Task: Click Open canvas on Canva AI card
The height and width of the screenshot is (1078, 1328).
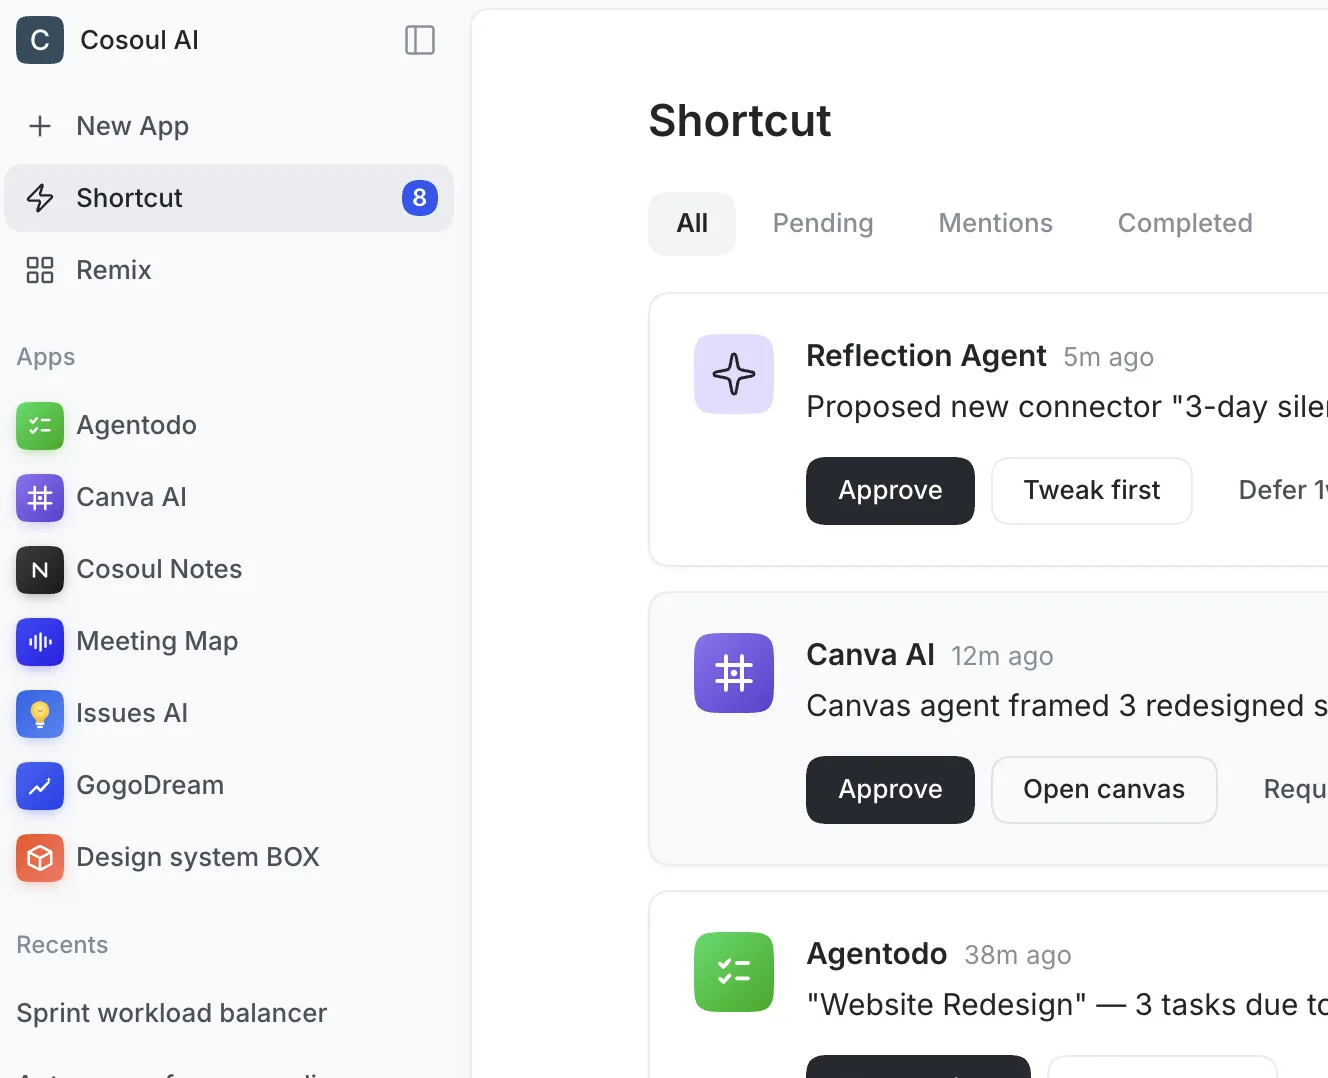Action: [1104, 790]
